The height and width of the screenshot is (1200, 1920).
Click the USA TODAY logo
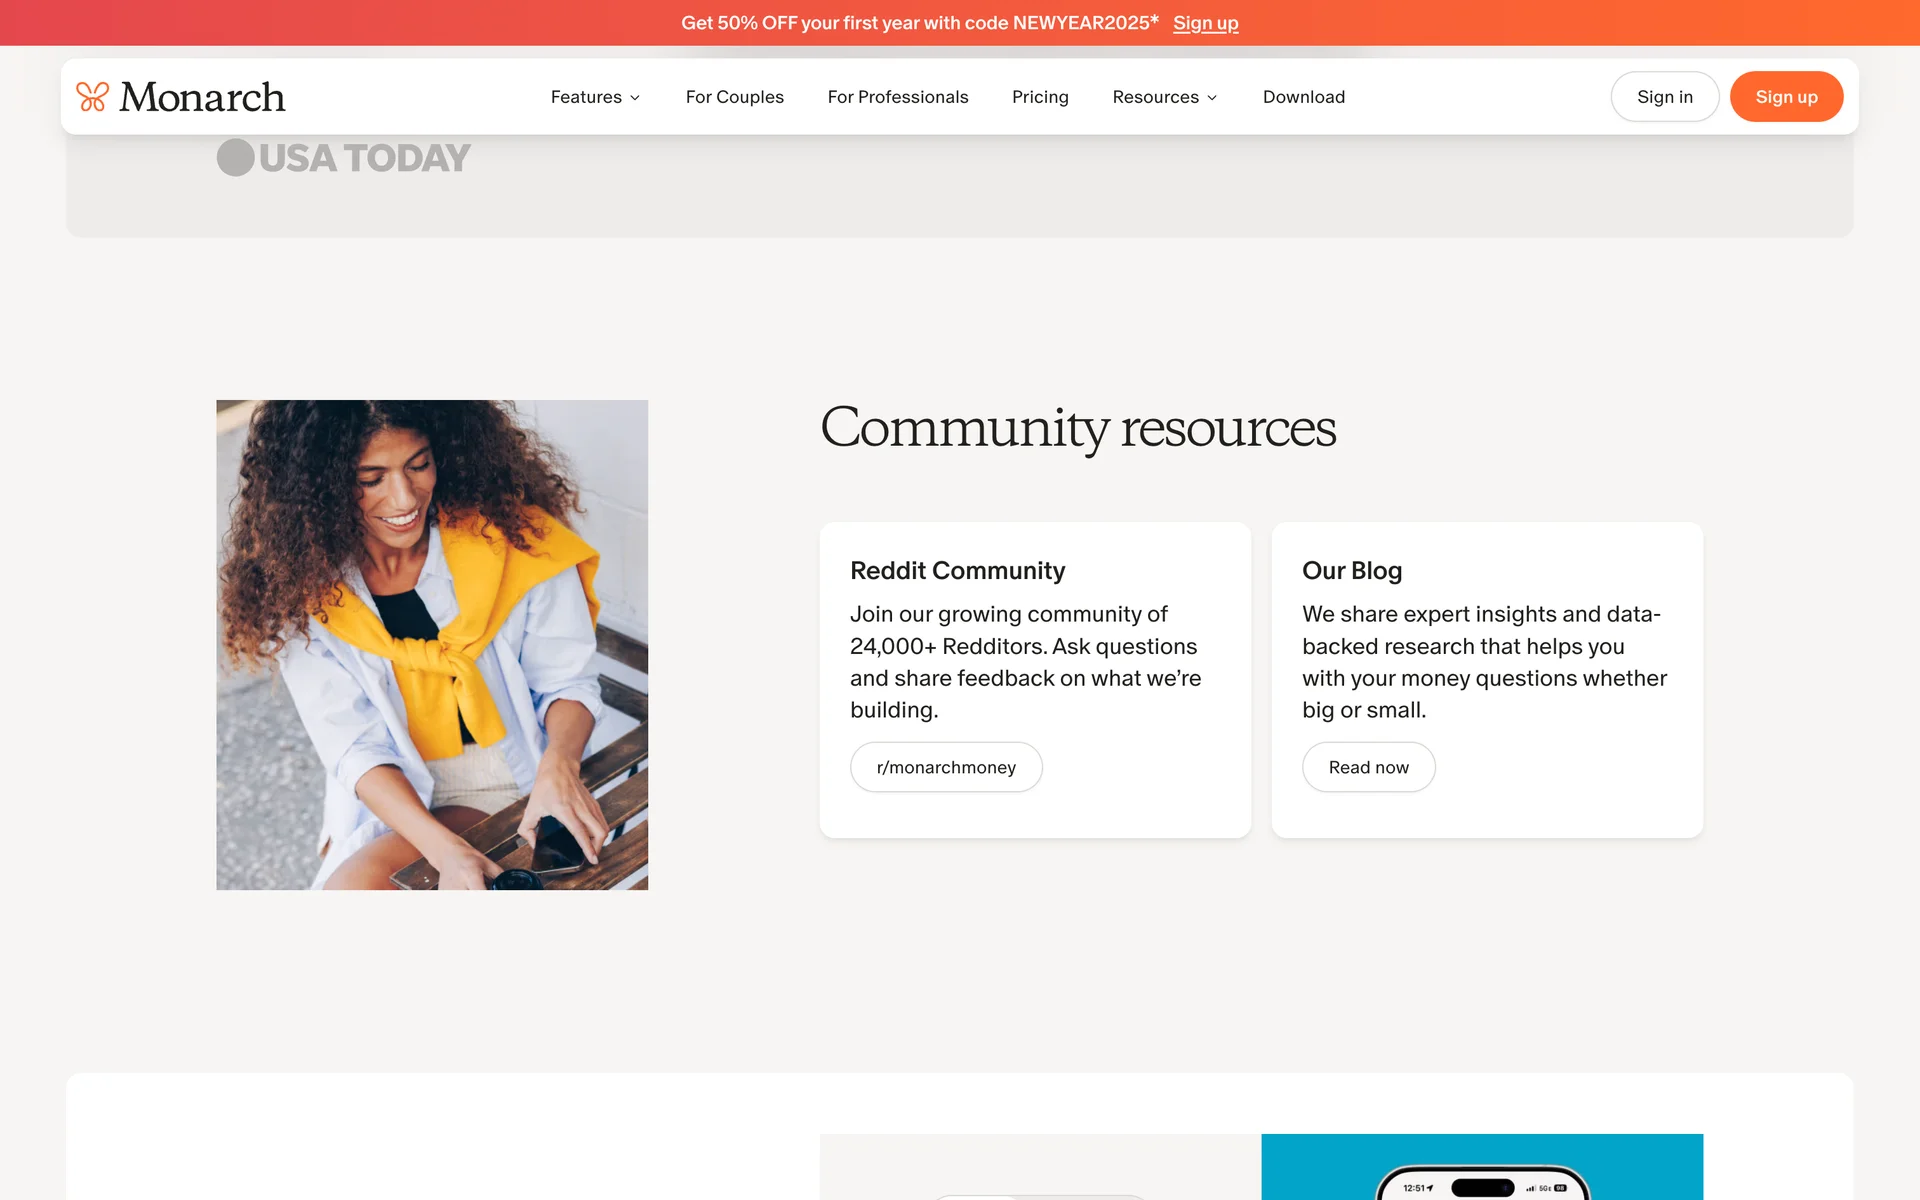[343, 158]
